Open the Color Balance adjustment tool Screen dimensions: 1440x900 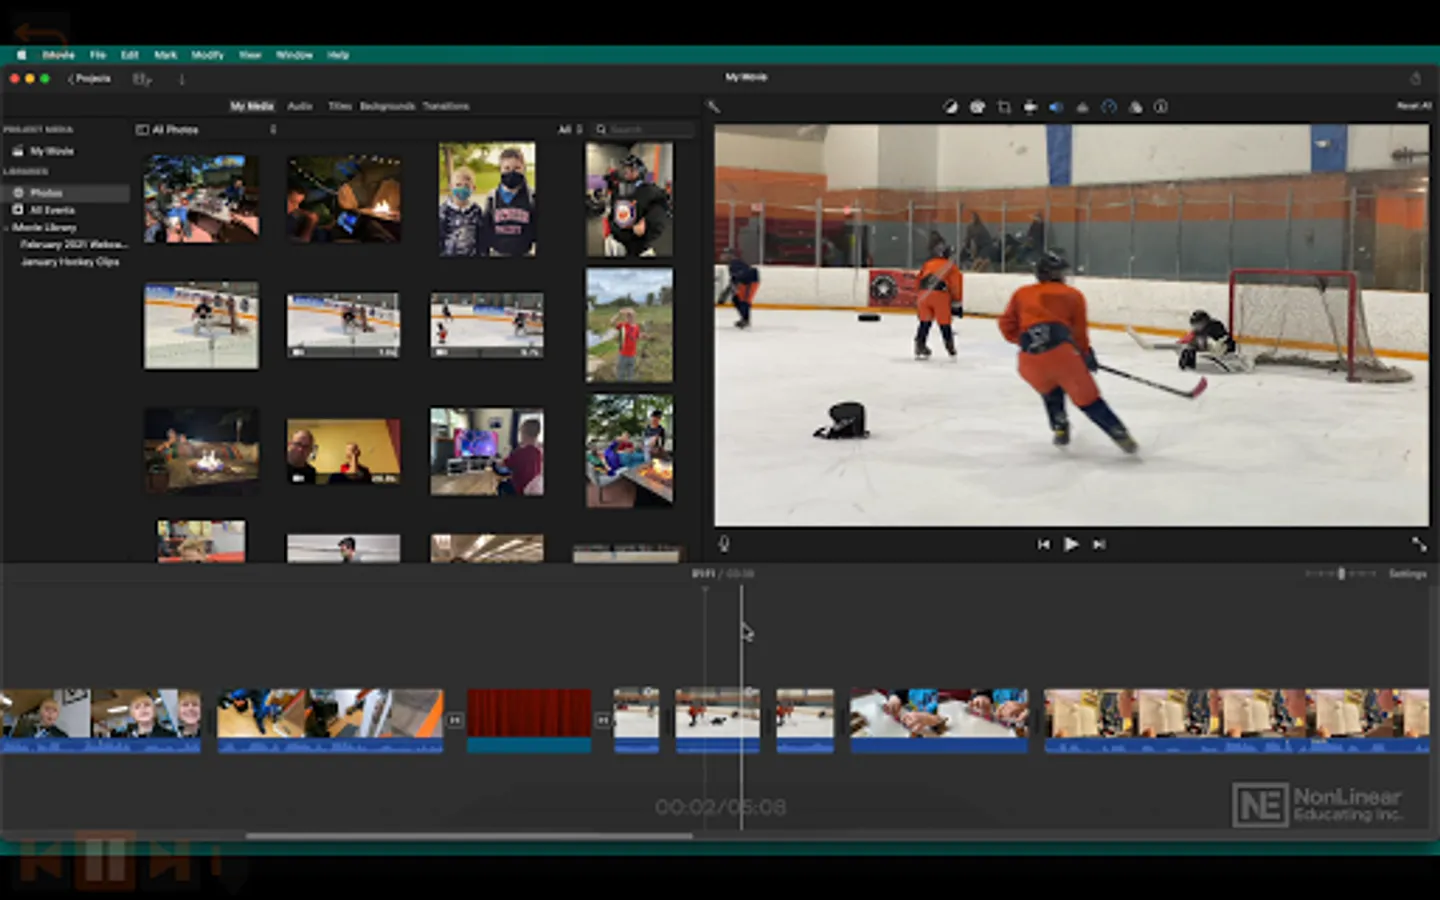[x=950, y=107]
